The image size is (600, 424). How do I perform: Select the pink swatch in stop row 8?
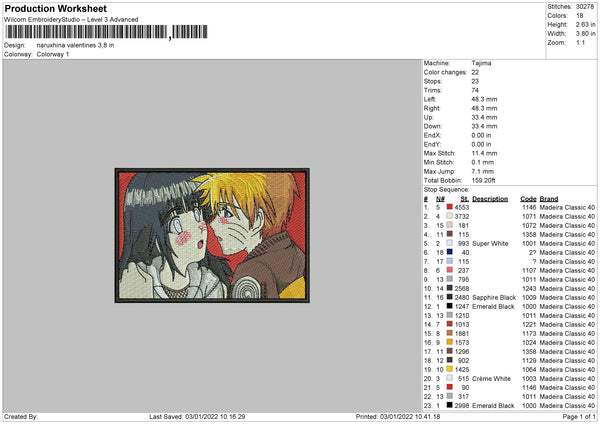[x=450, y=270]
